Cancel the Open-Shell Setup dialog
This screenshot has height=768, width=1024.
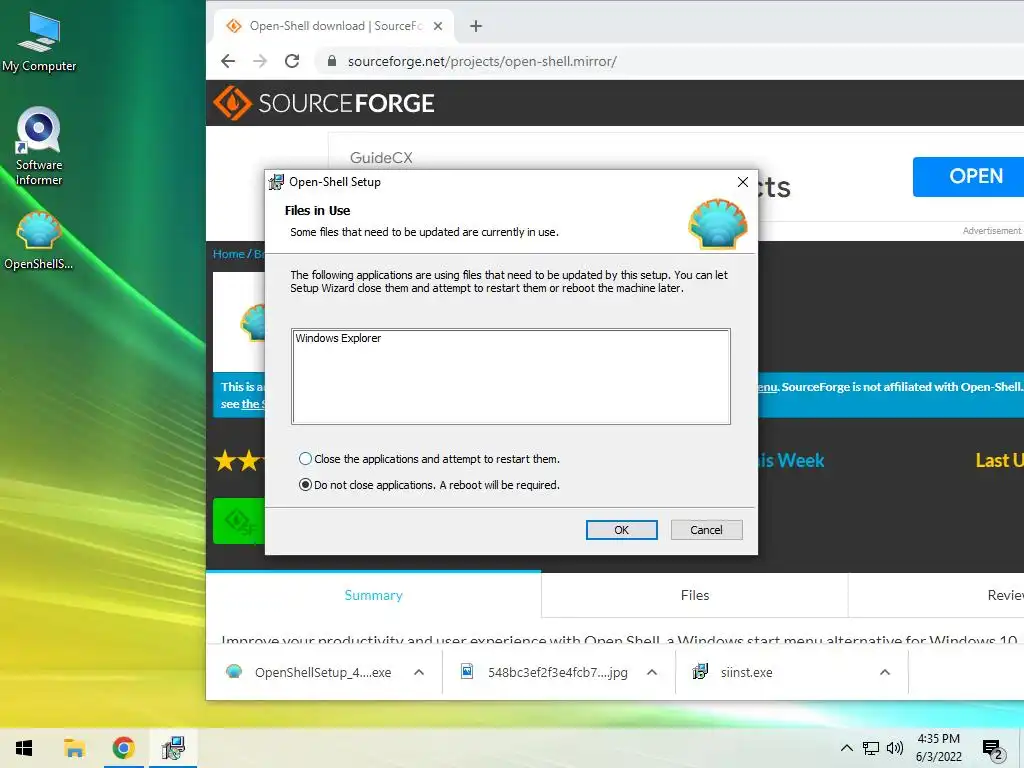click(707, 530)
